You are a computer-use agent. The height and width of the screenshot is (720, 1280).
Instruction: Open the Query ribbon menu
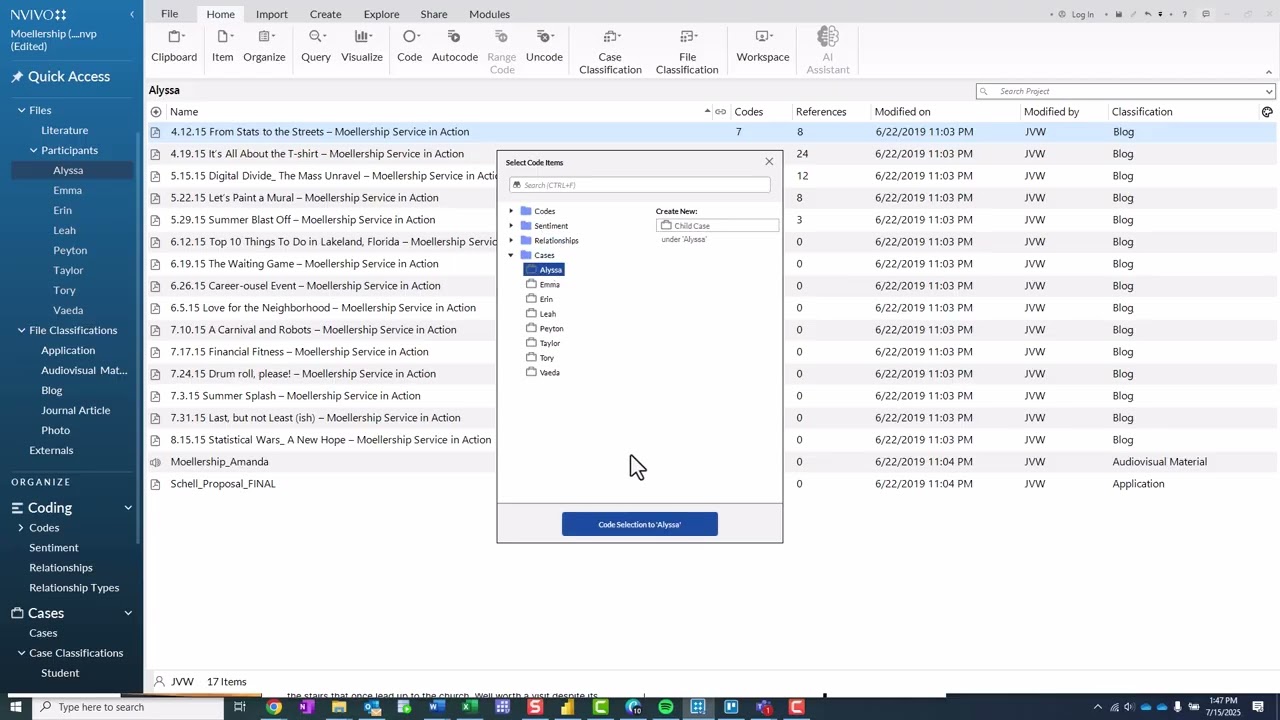click(x=316, y=47)
